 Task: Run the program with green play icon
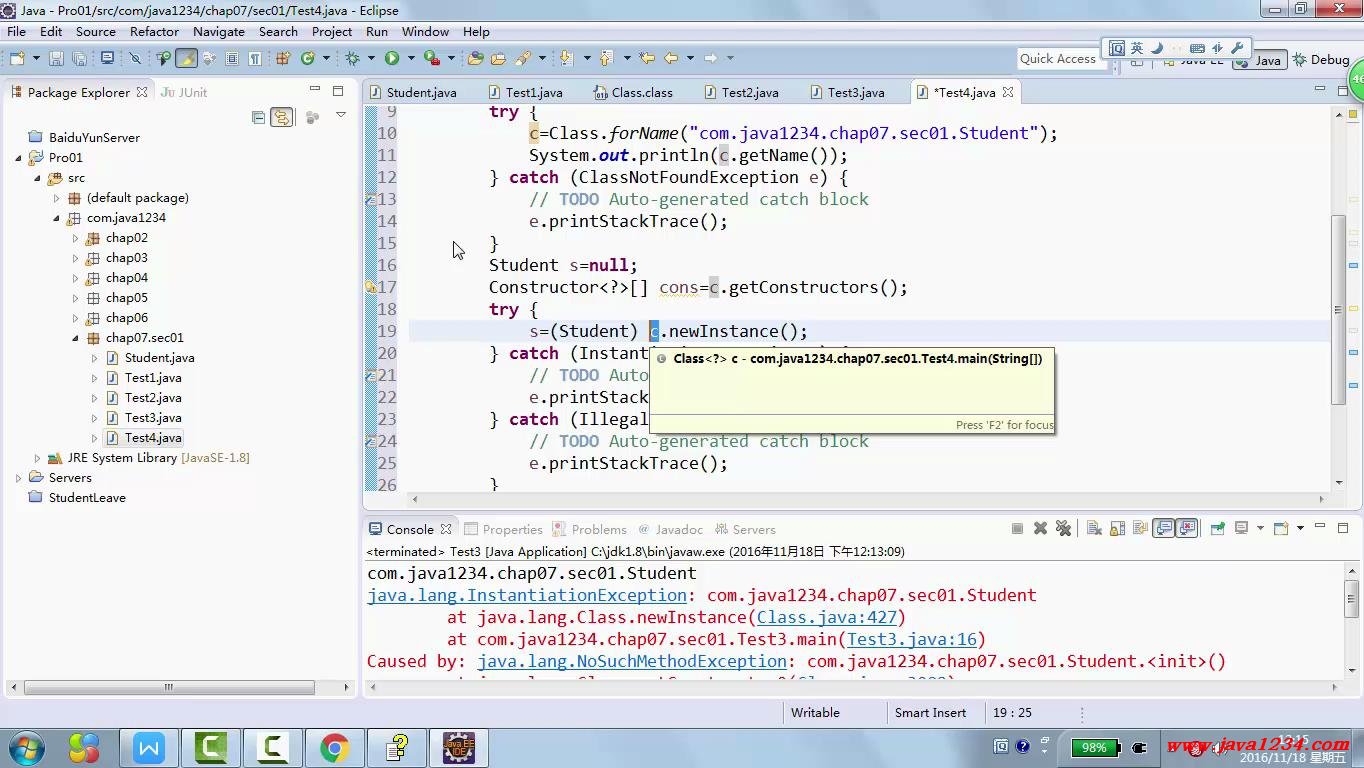click(x=392, y=58)
